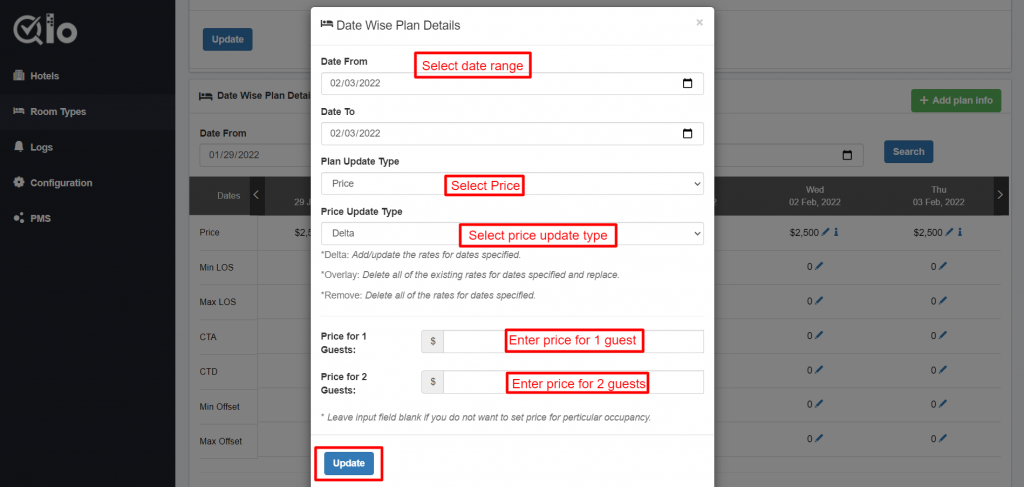Open Plan Update Type dropdown

(x=512, y=183)
